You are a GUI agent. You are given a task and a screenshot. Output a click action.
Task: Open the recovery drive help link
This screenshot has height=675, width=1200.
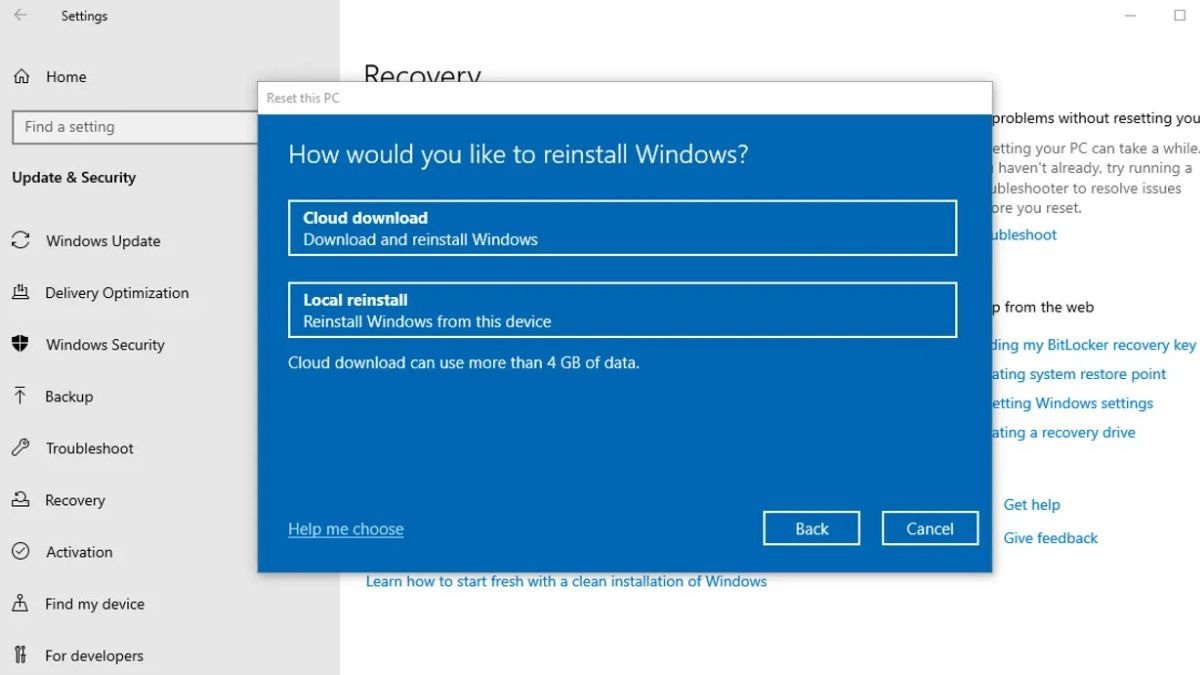pyautogui.click(x=1075, y=432)
